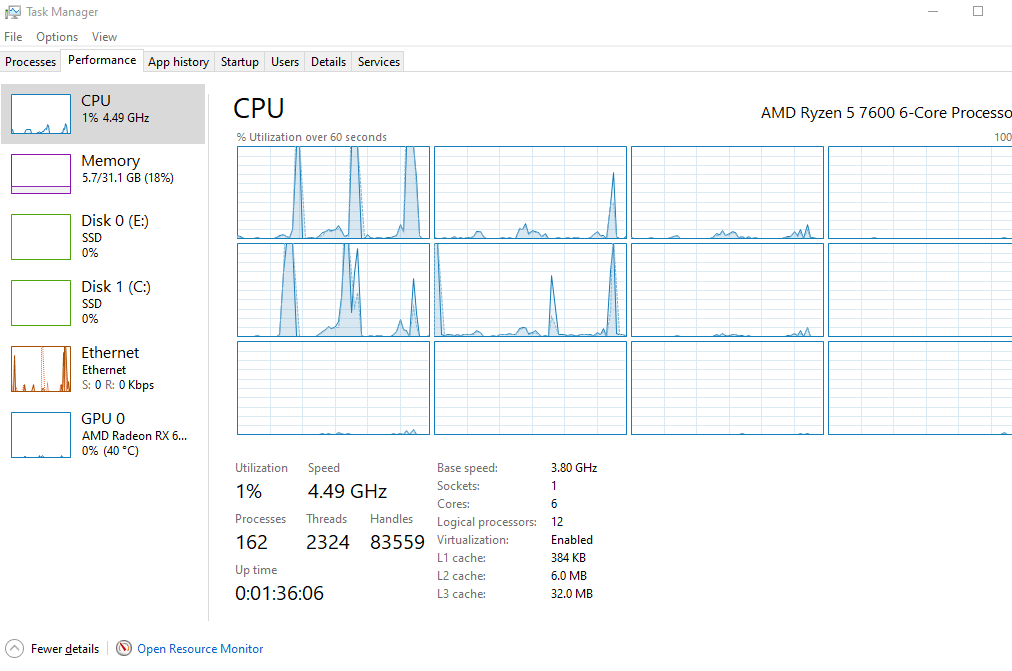Viewport: 1012px width, 671px height.
Task: Click the 4.49 GHz speed value
Action: tap(347, 491)
